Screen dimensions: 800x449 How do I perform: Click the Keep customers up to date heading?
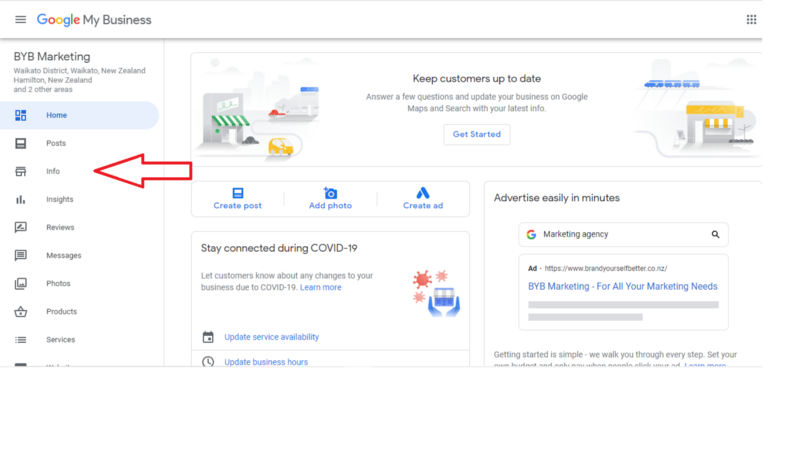pyautogui.click(x=477, y=79)
